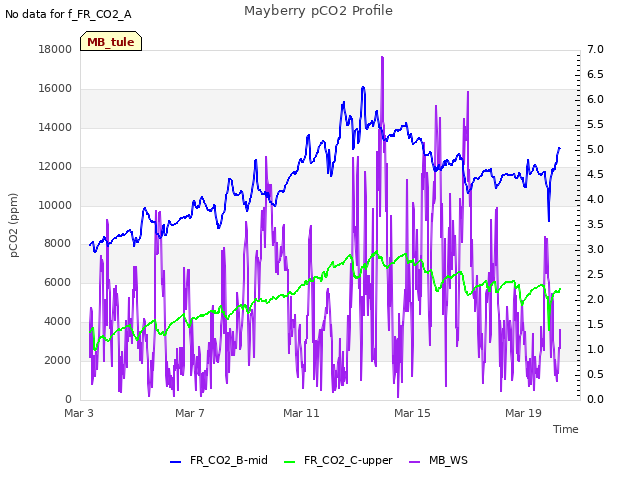Click the Mar 7 x-axis tick label

(x=190, y=413)
